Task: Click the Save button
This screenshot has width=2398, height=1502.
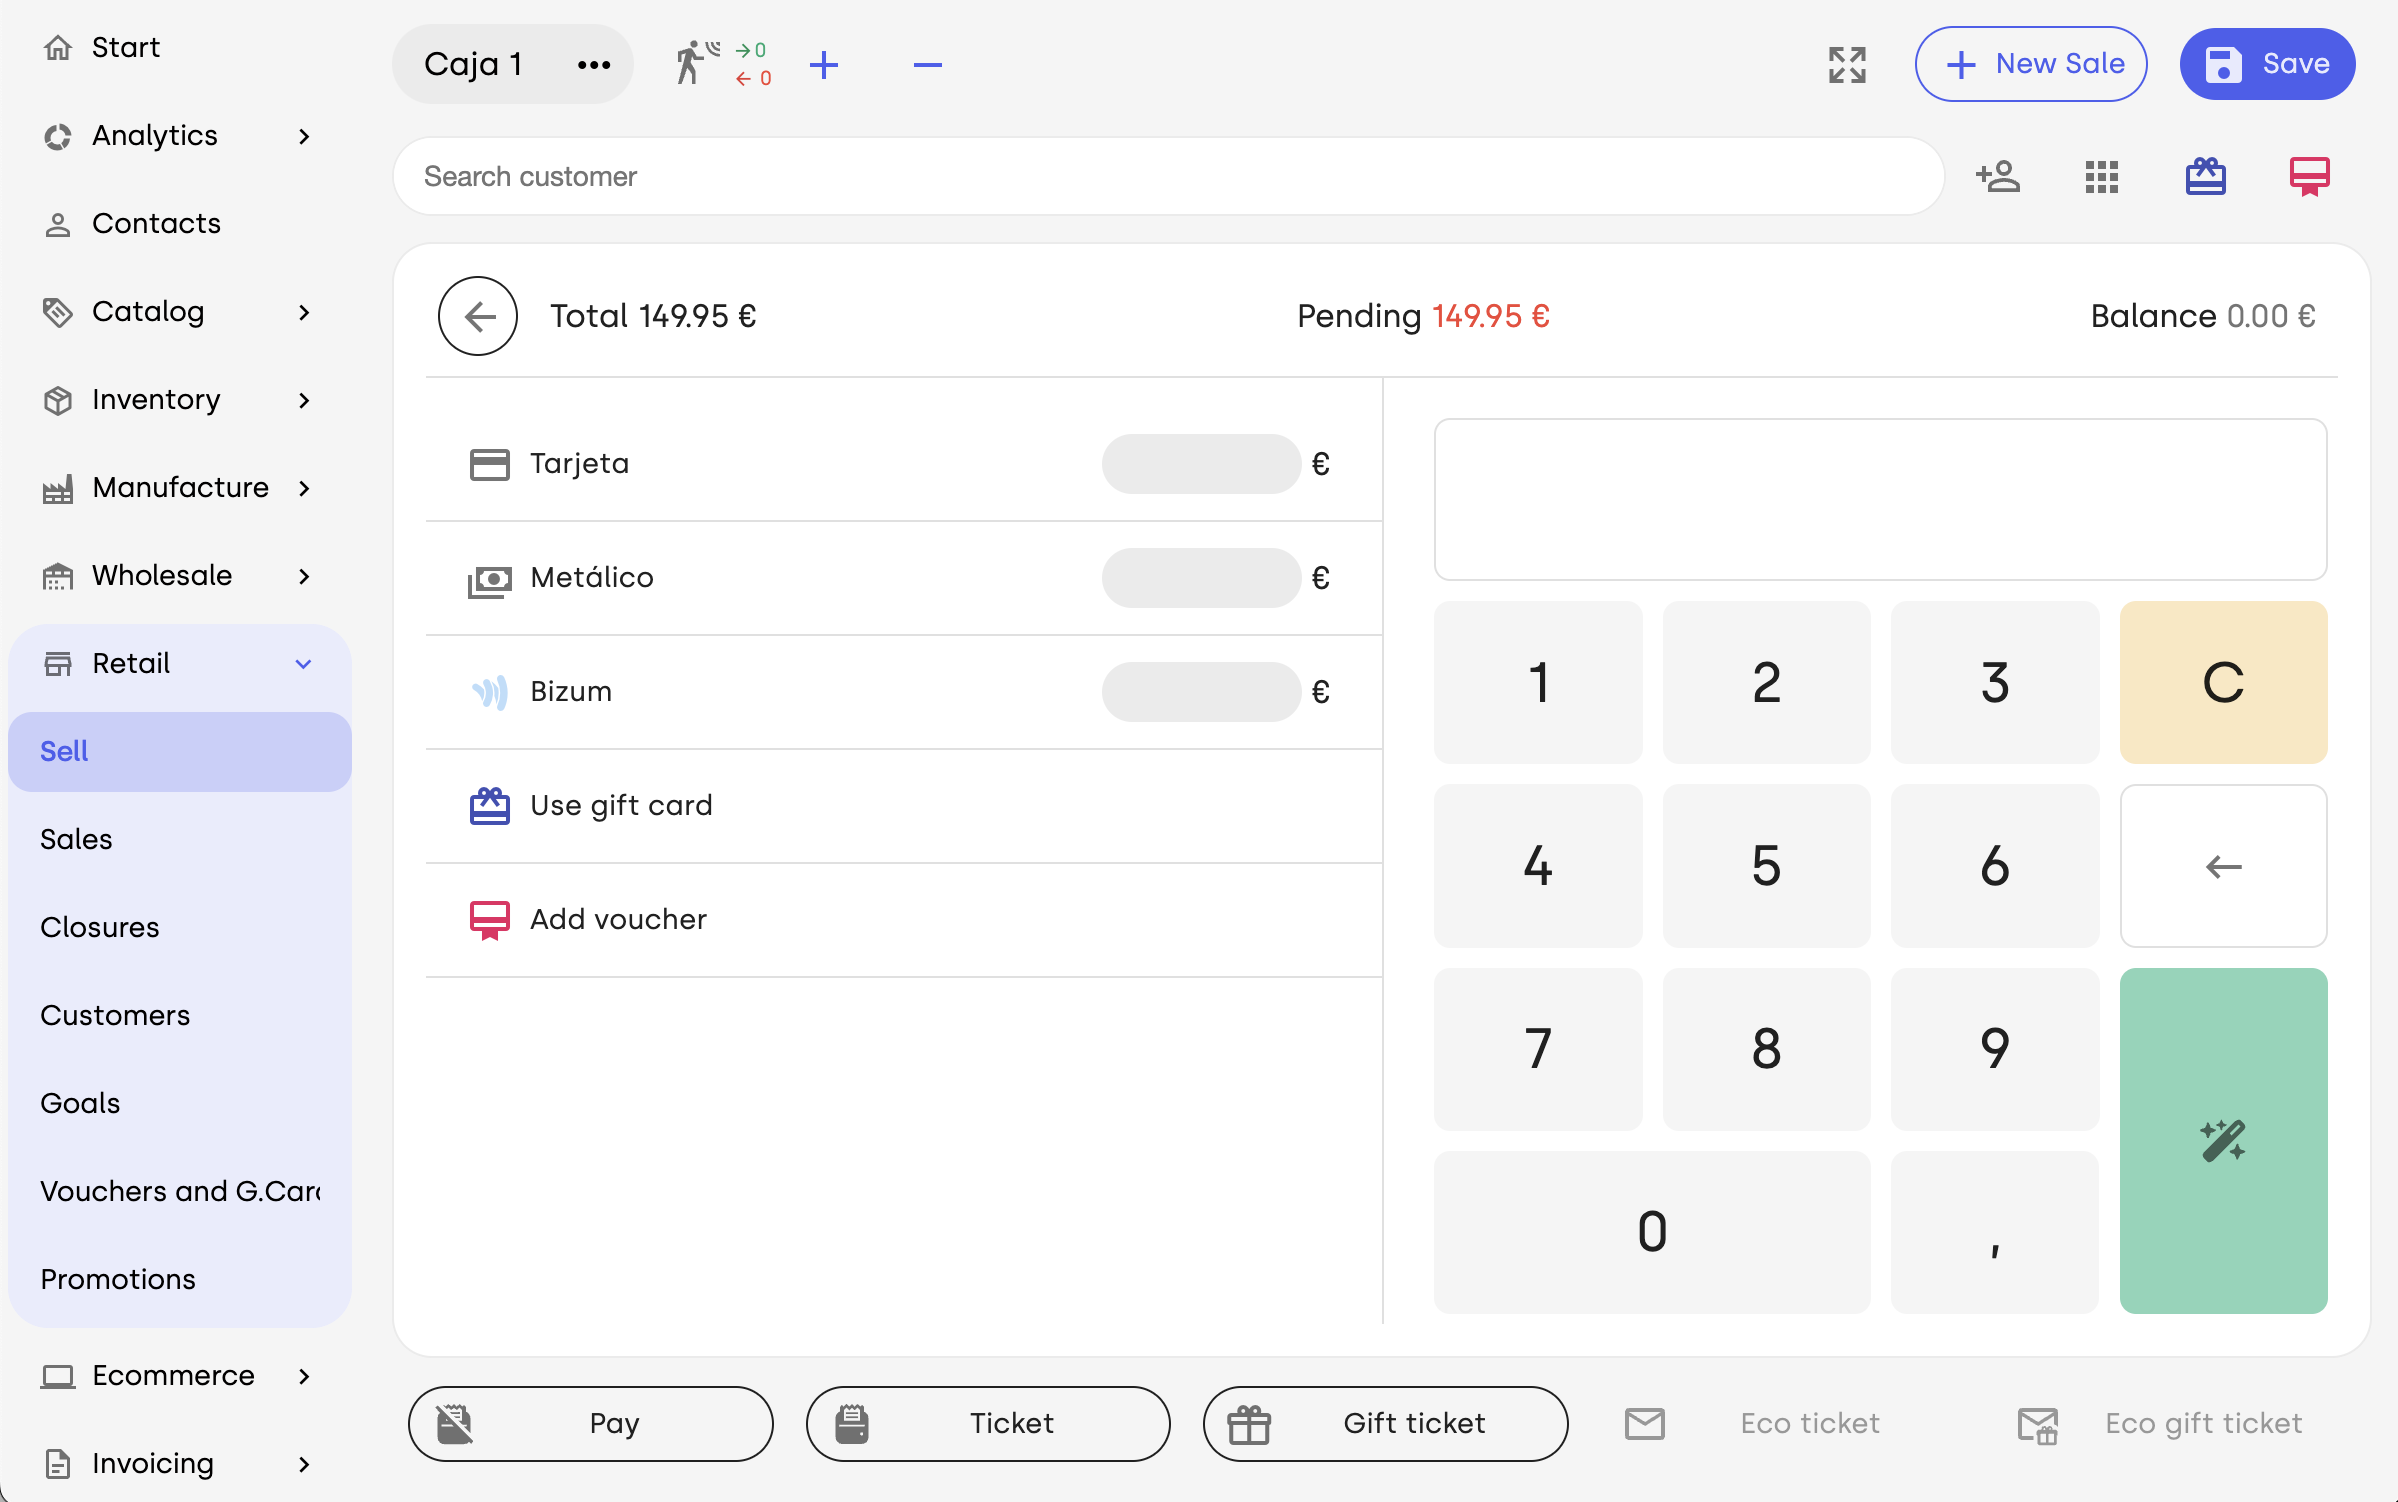Action: point(2267,64)
